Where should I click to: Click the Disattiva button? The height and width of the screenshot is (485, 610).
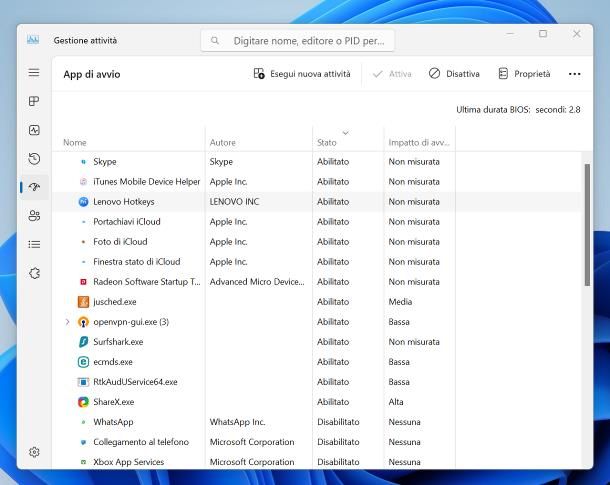point(454,74)
